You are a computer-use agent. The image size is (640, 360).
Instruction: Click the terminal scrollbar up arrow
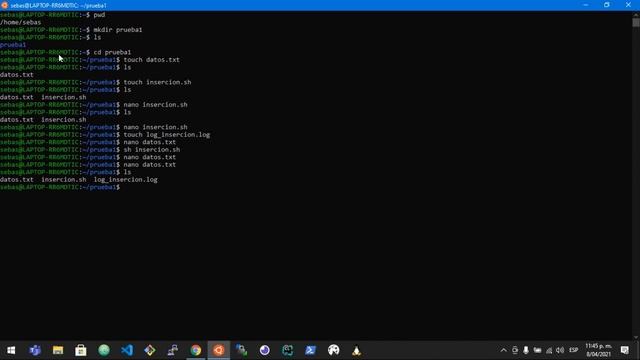click(636, 14)
